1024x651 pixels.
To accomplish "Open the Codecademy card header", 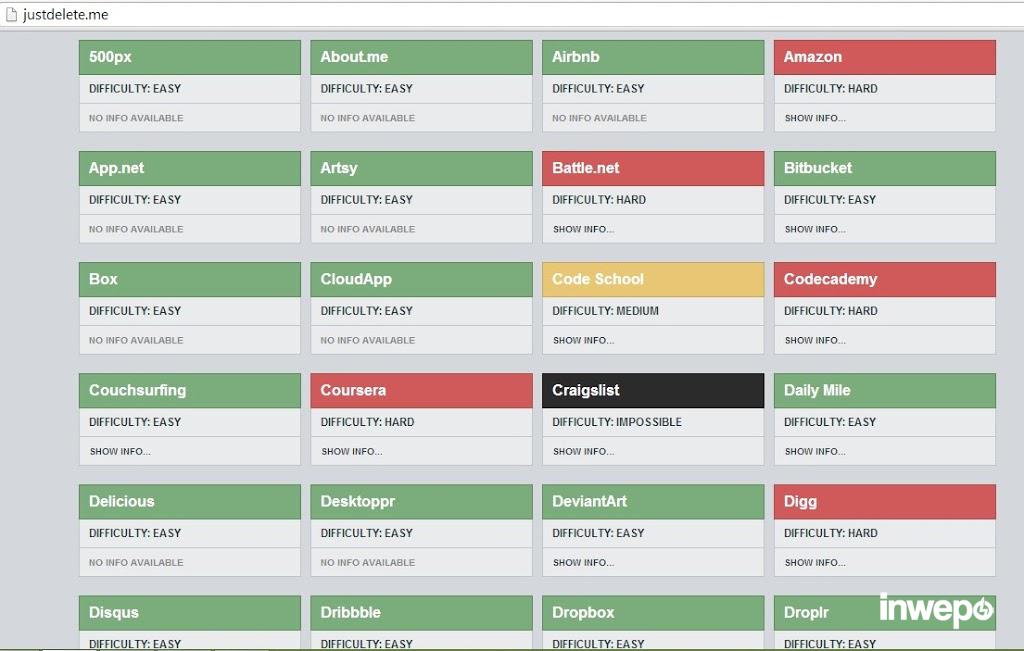I will 885,279.
